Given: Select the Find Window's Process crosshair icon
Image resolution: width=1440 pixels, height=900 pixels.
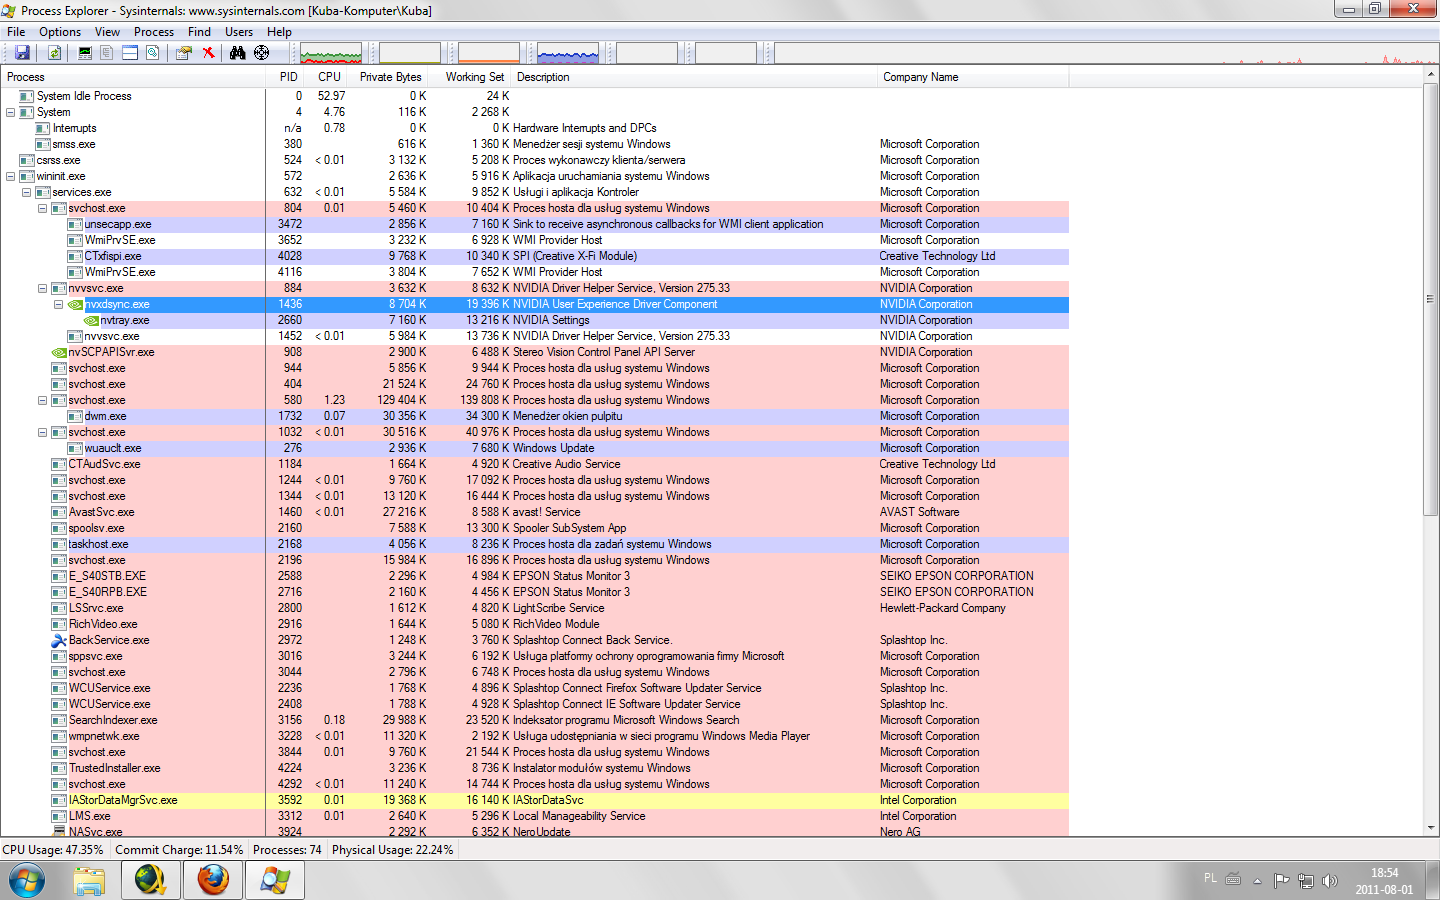Looking at the screenshot, I should (x=261, y=53).
